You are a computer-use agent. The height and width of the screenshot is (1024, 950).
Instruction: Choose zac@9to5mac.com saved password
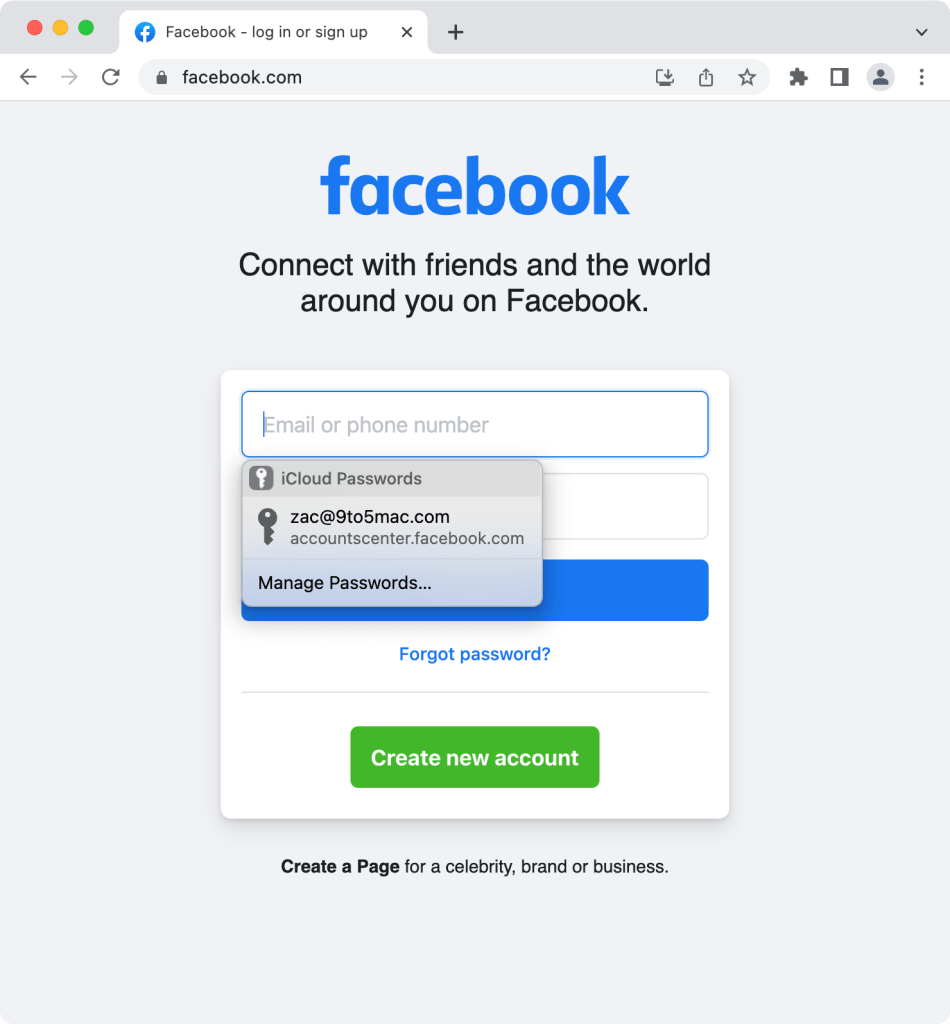click(x=392, y=527)
